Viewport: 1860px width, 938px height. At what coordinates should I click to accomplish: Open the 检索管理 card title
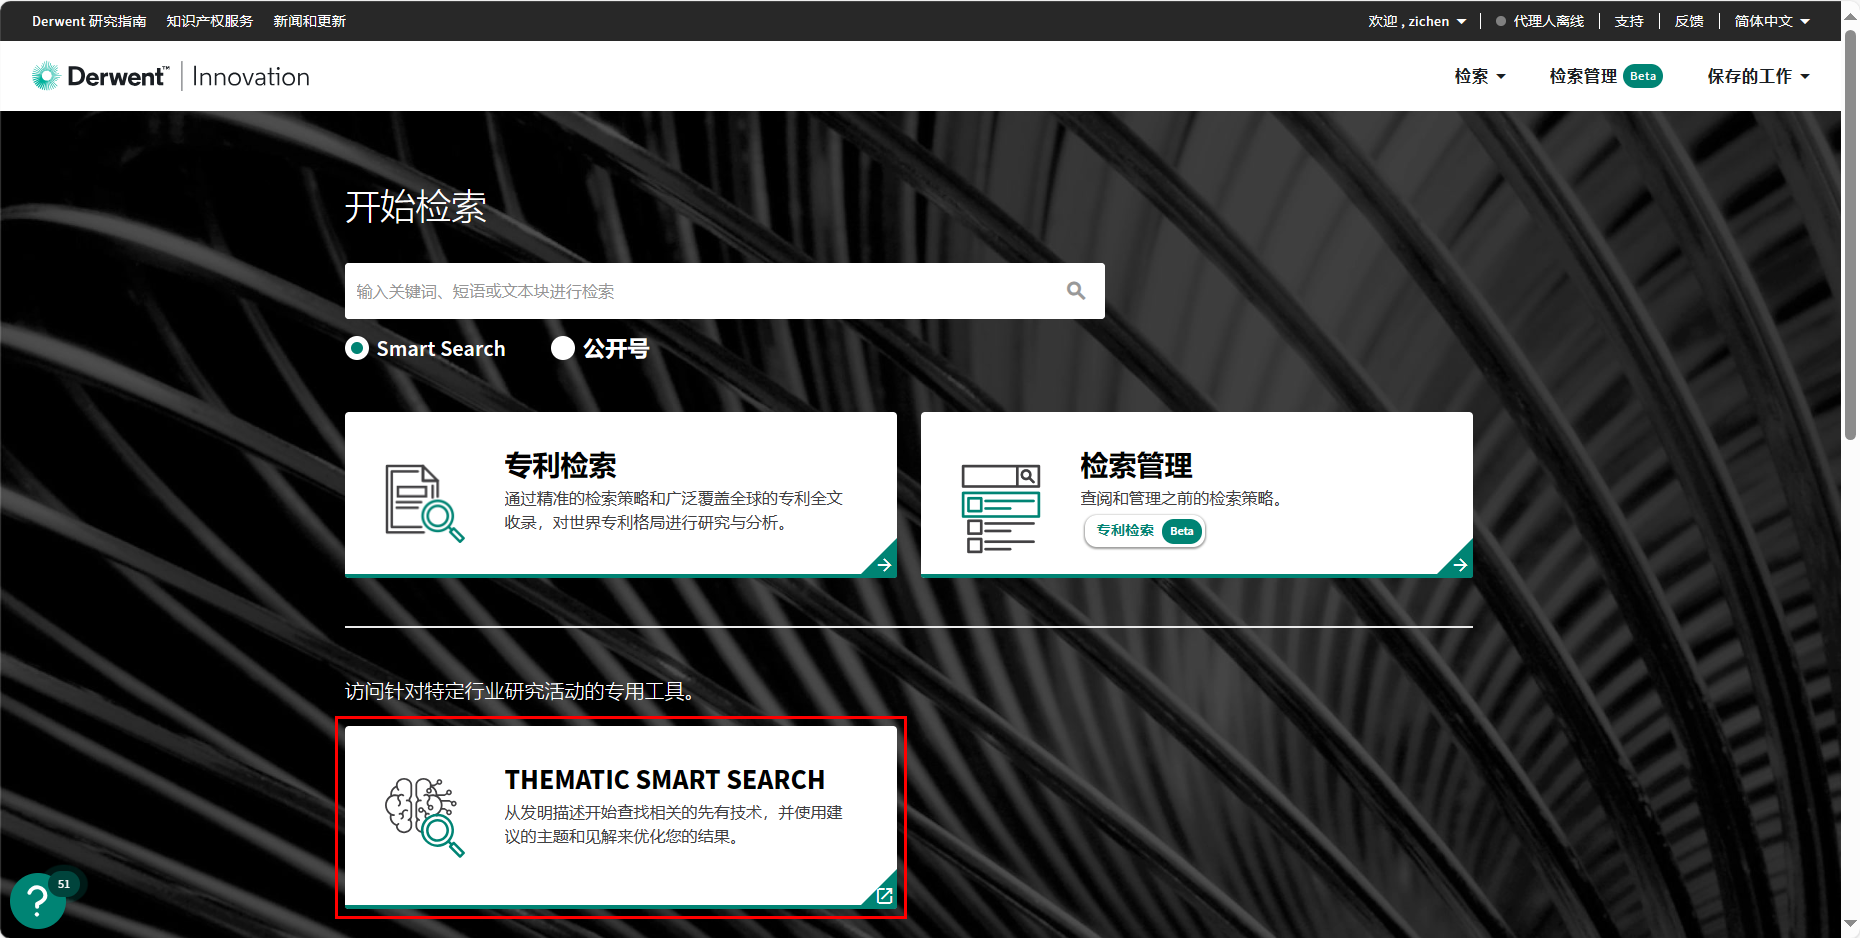pyautogui.click(x=1136, y=465)
